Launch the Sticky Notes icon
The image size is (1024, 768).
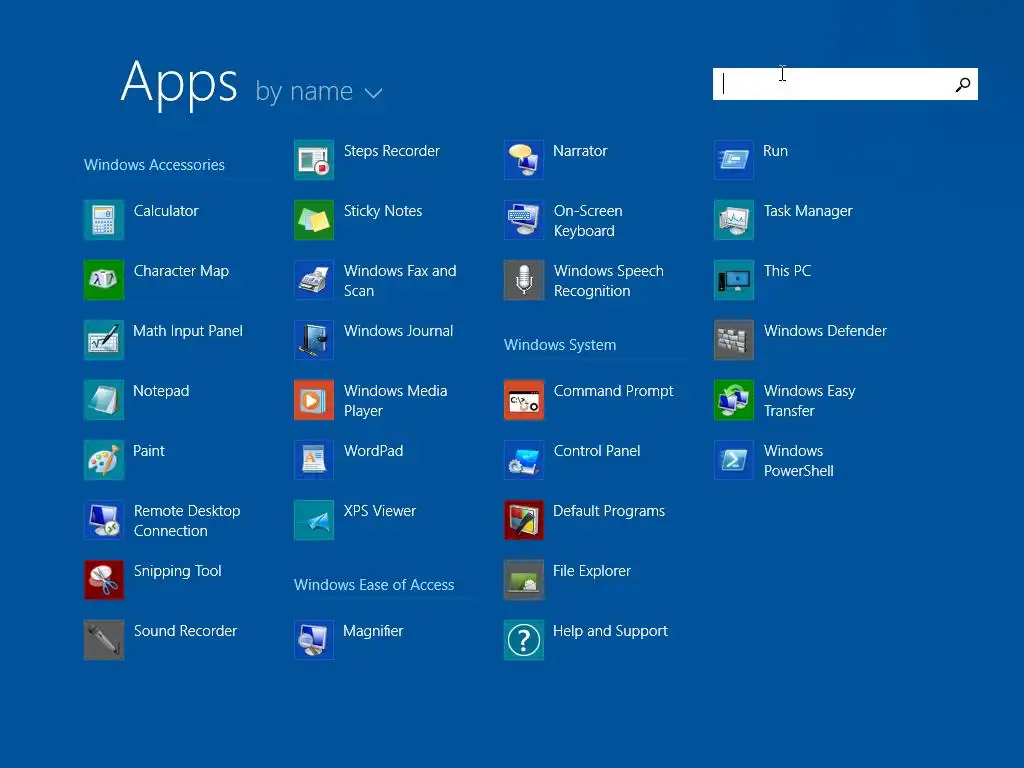314,220
